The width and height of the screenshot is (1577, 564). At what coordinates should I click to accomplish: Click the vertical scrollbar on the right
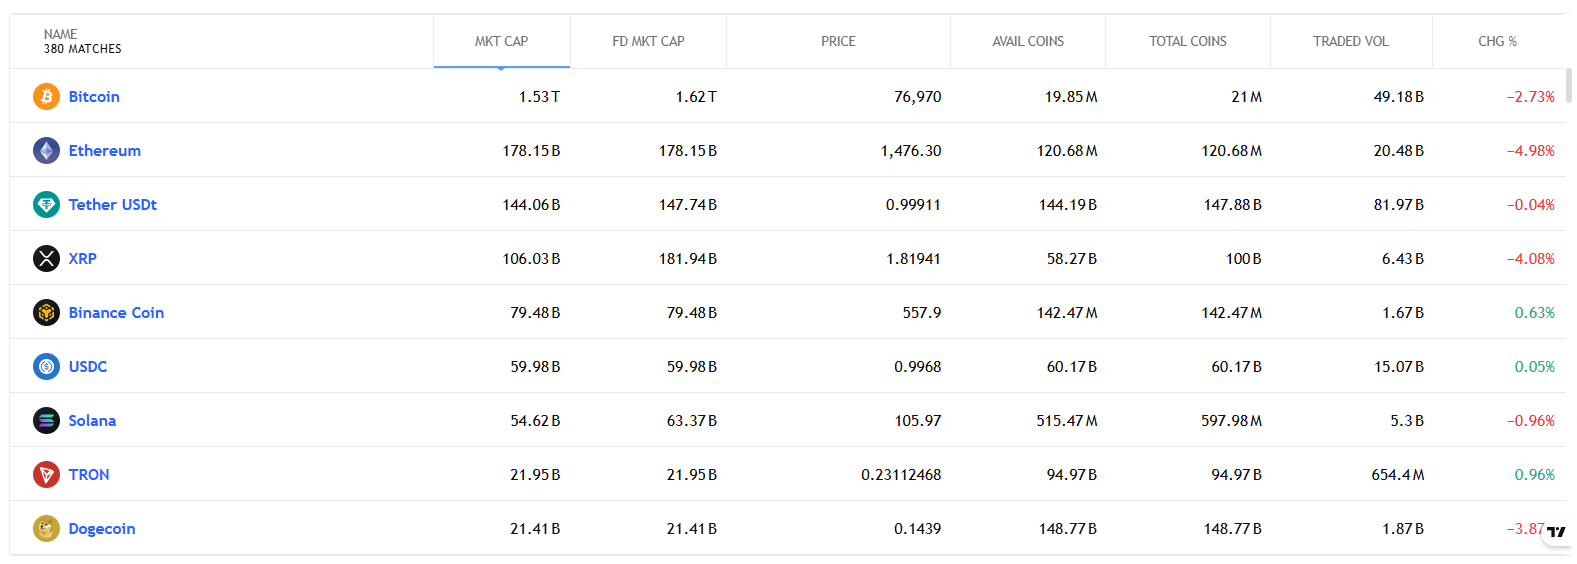click(1569, 86)
